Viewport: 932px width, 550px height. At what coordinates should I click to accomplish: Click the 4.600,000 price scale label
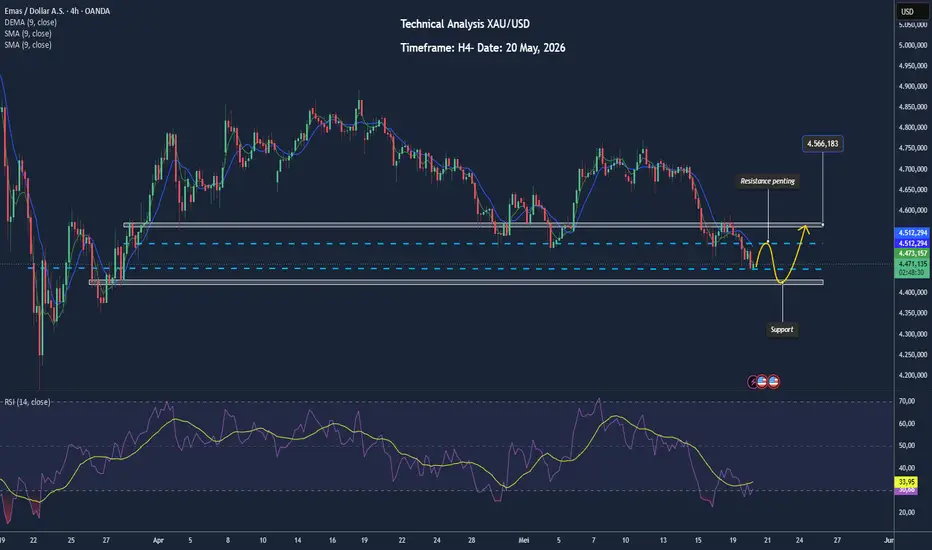[x=912, y=210]
